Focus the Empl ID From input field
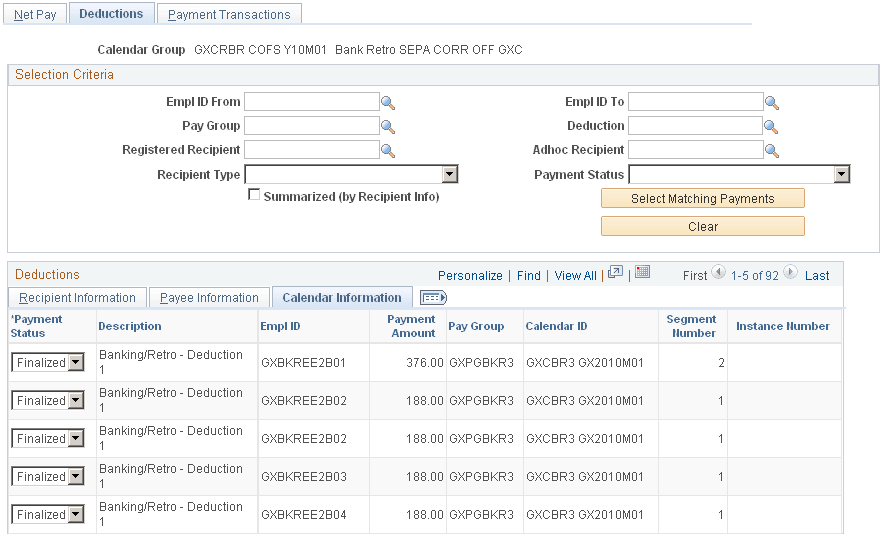The image size is (883, 537). click(x=312, y=102)
